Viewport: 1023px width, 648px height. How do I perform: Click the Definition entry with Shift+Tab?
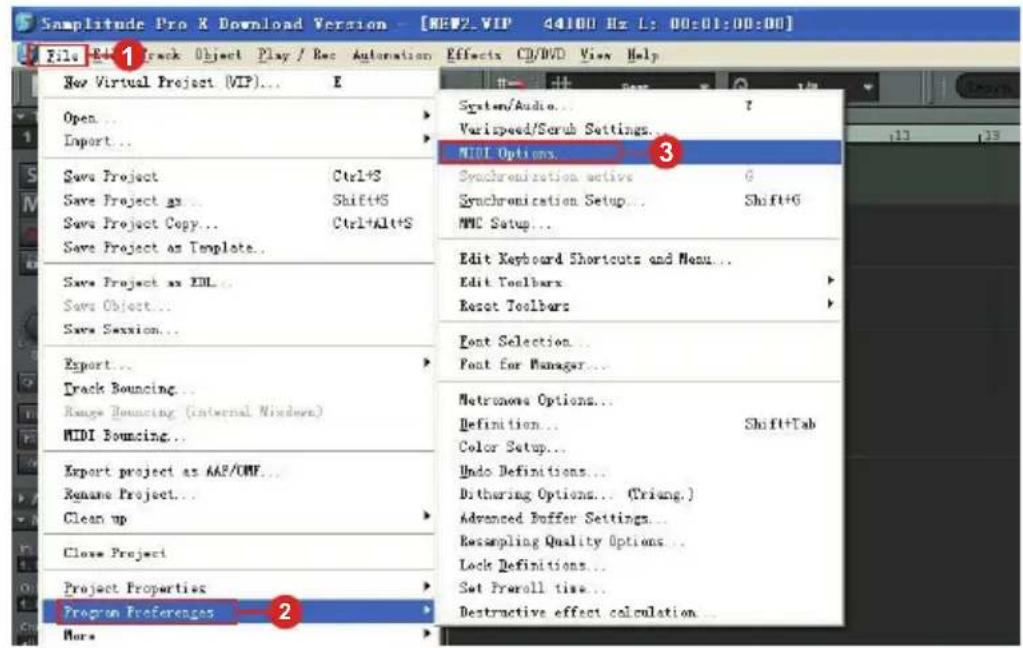pos(641,424)
